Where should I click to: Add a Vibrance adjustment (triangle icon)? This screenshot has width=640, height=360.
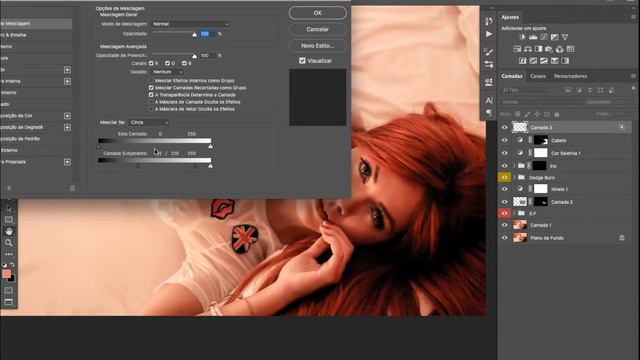point(565,37)
